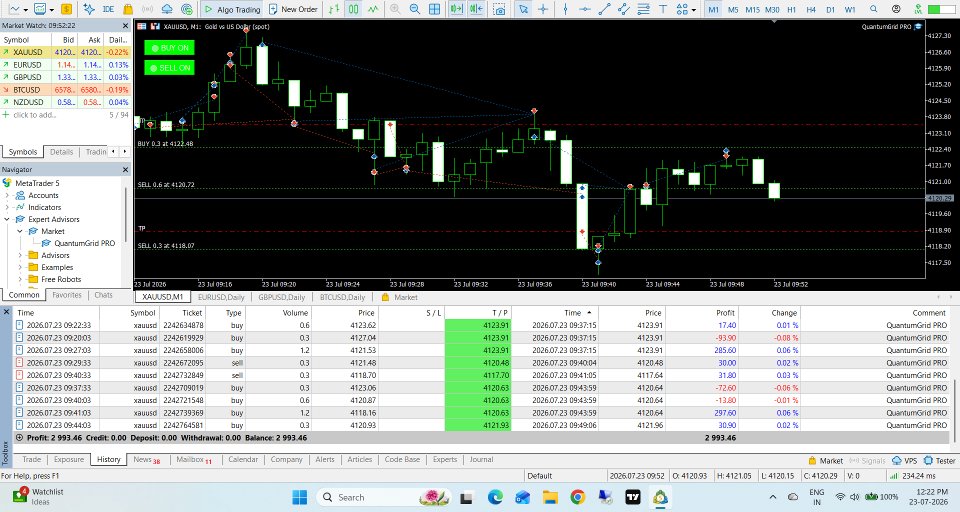Click the chart auto-scroll icon
Screen dimensions: 960x512
click(x=456, y=9)
